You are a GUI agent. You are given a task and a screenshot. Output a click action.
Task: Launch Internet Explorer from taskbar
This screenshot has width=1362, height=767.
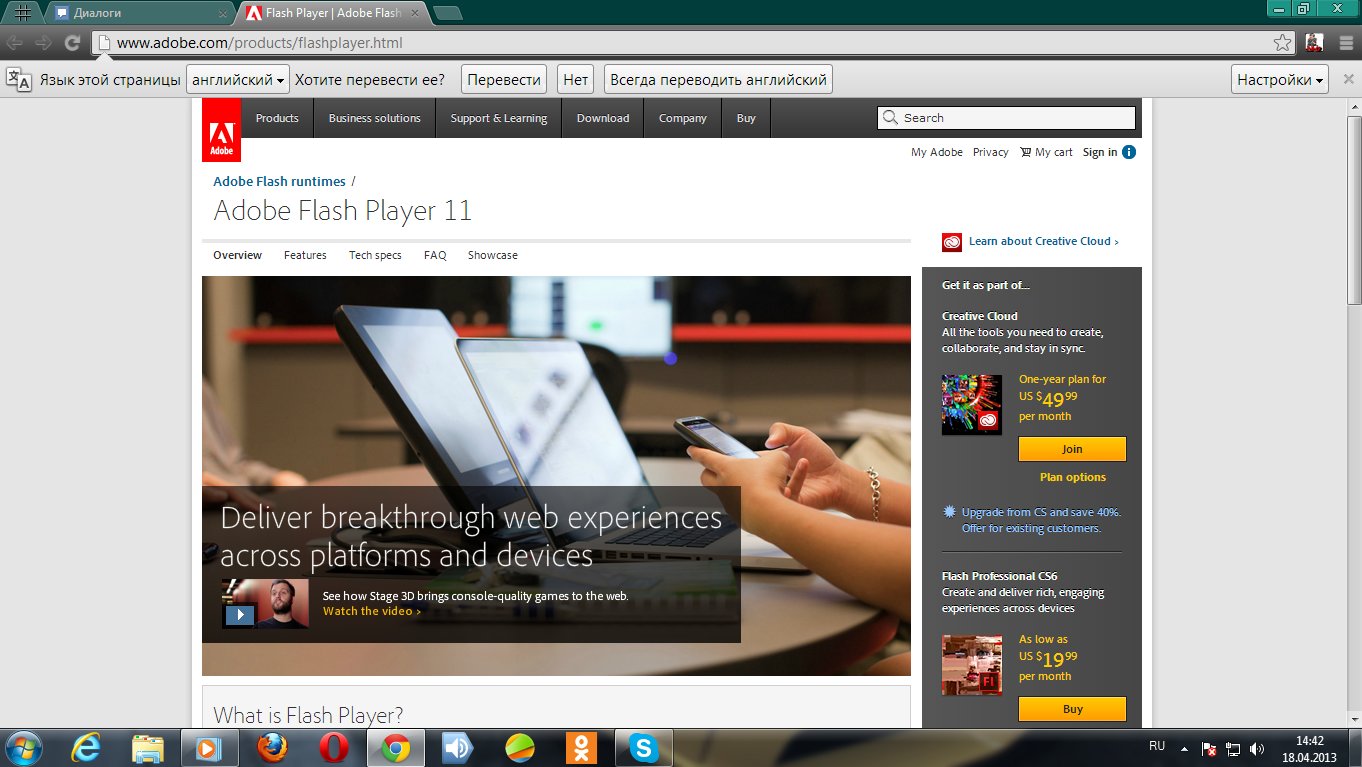coord(87,748)
